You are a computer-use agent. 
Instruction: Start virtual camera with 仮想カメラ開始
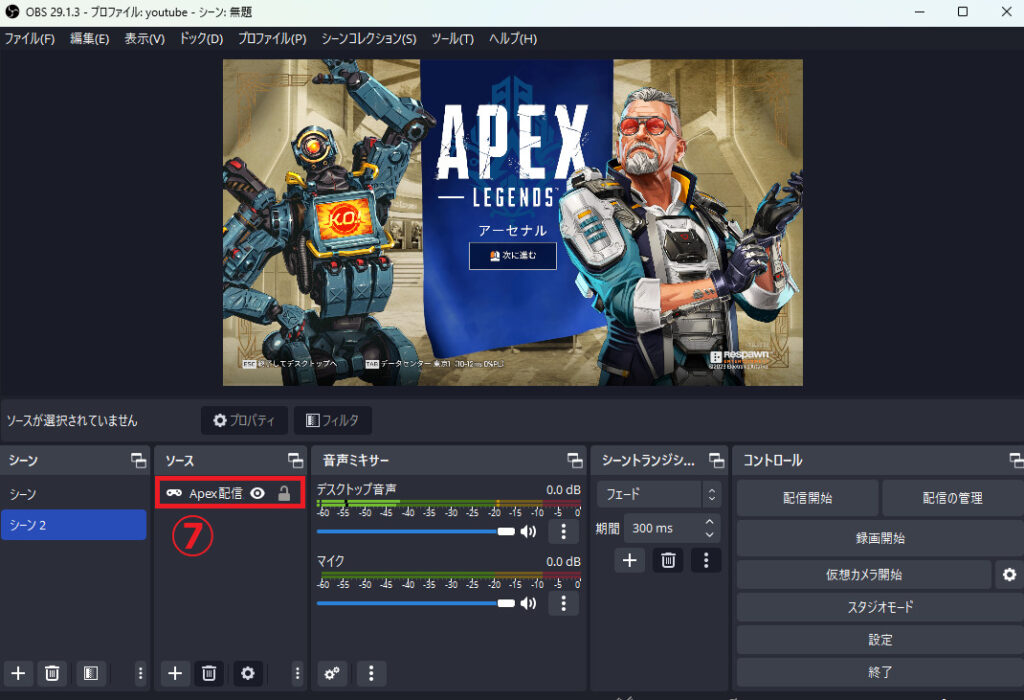pos(864,575)
